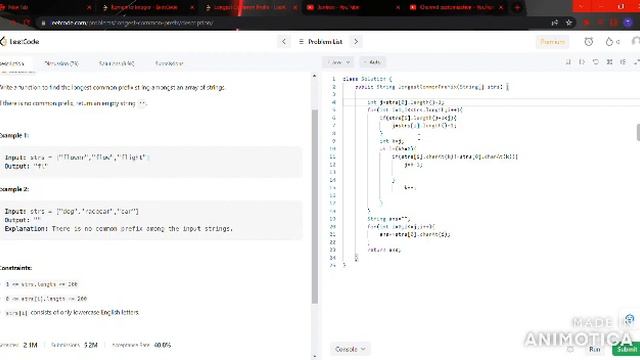Reset code to default with the circular arrow icon

(x=596, y=62)
